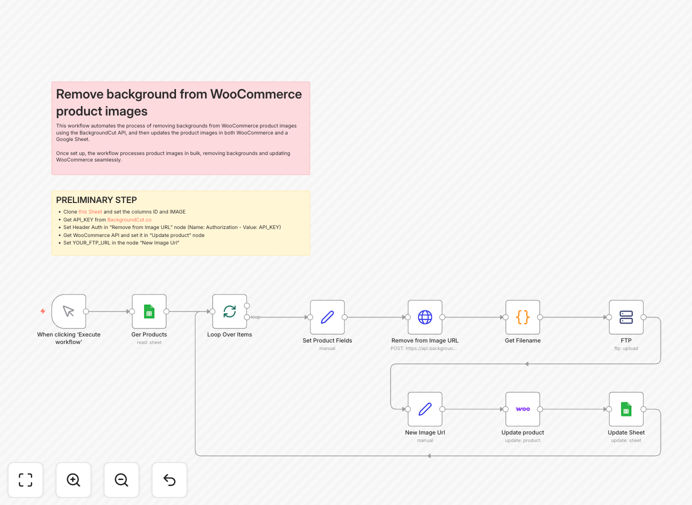Click the 'Update Sheet' label text
The width and height of the screenshot is (692, 505).
point(626,433)
